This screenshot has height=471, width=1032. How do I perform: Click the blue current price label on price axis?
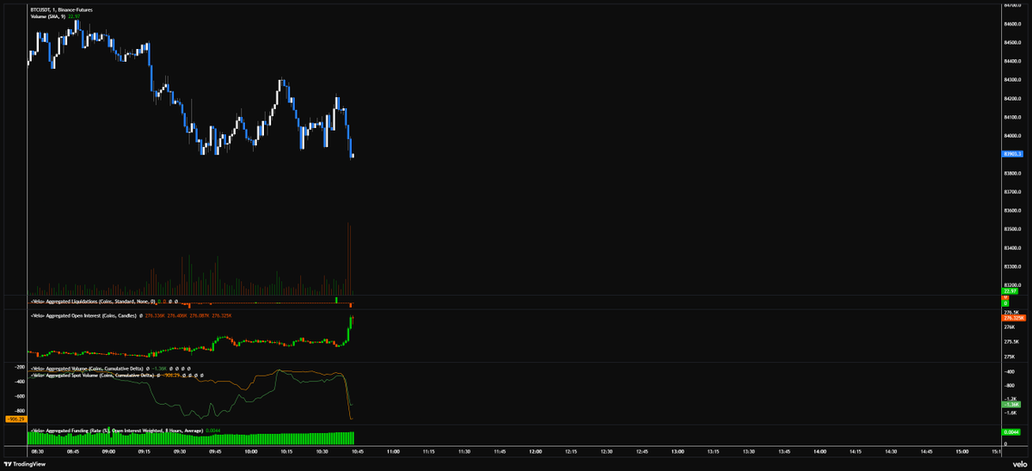[x=1012, y=155]
